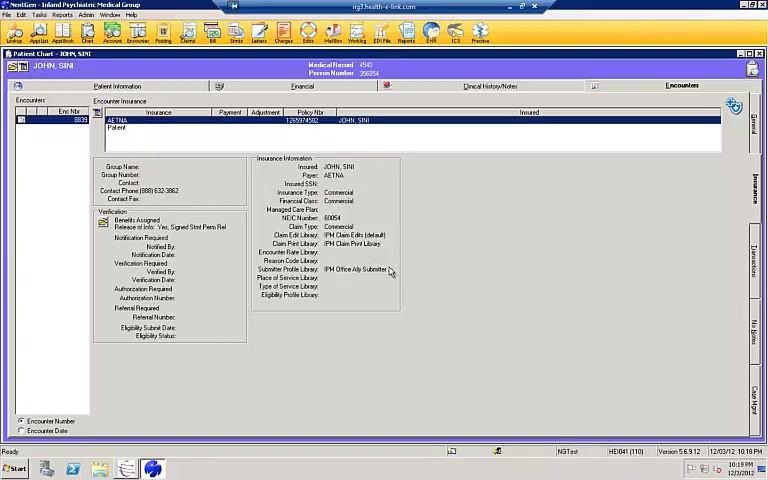The image size is (768, 480).
Task: Open the Reports toolbar tool
Action: tap(406, 33)
